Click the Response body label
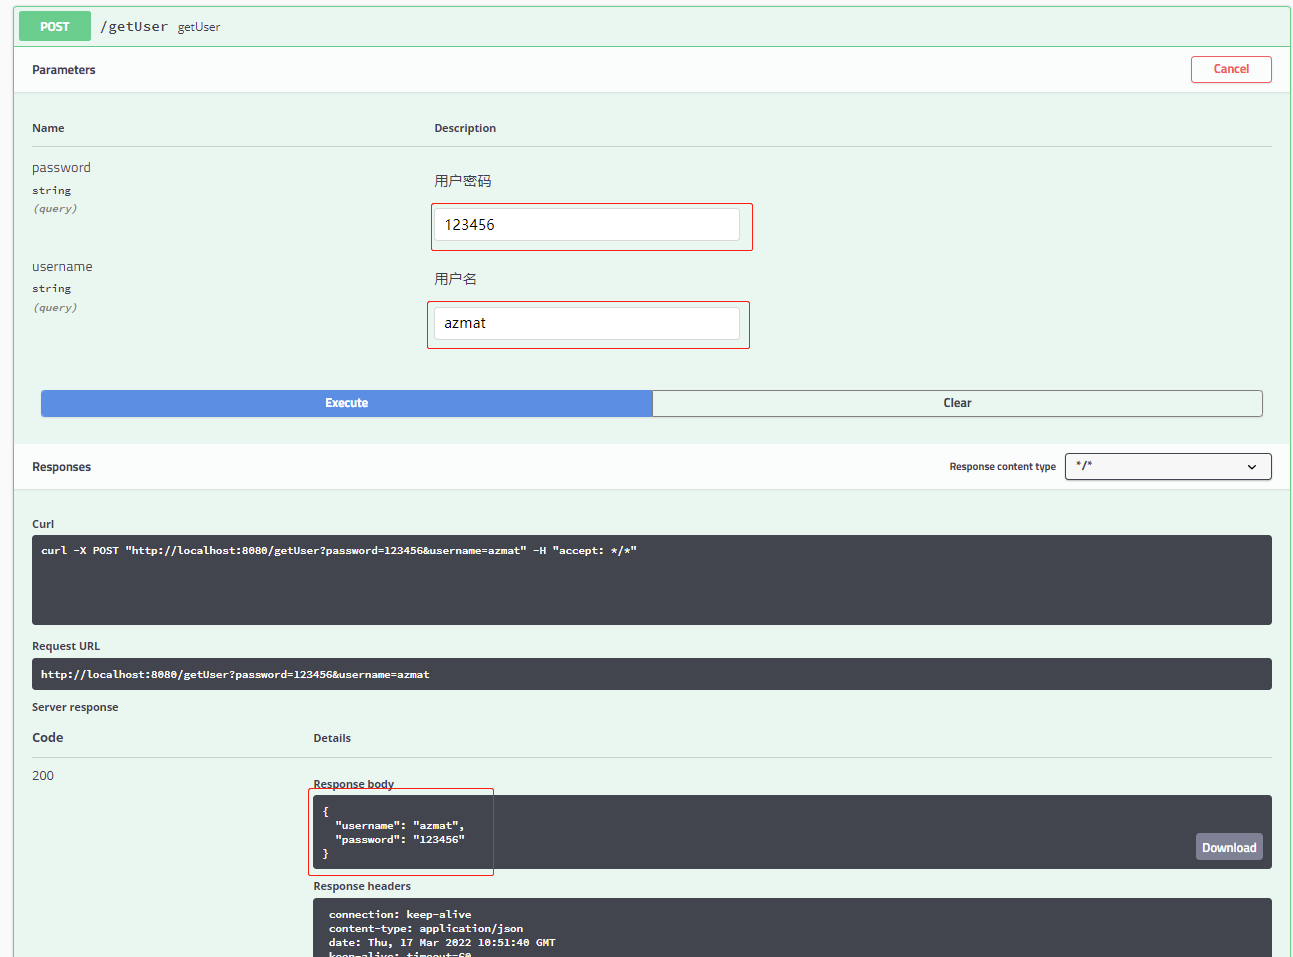This screenshot has height=957, width=1293. pyautogui.click(x=354, y=784)
